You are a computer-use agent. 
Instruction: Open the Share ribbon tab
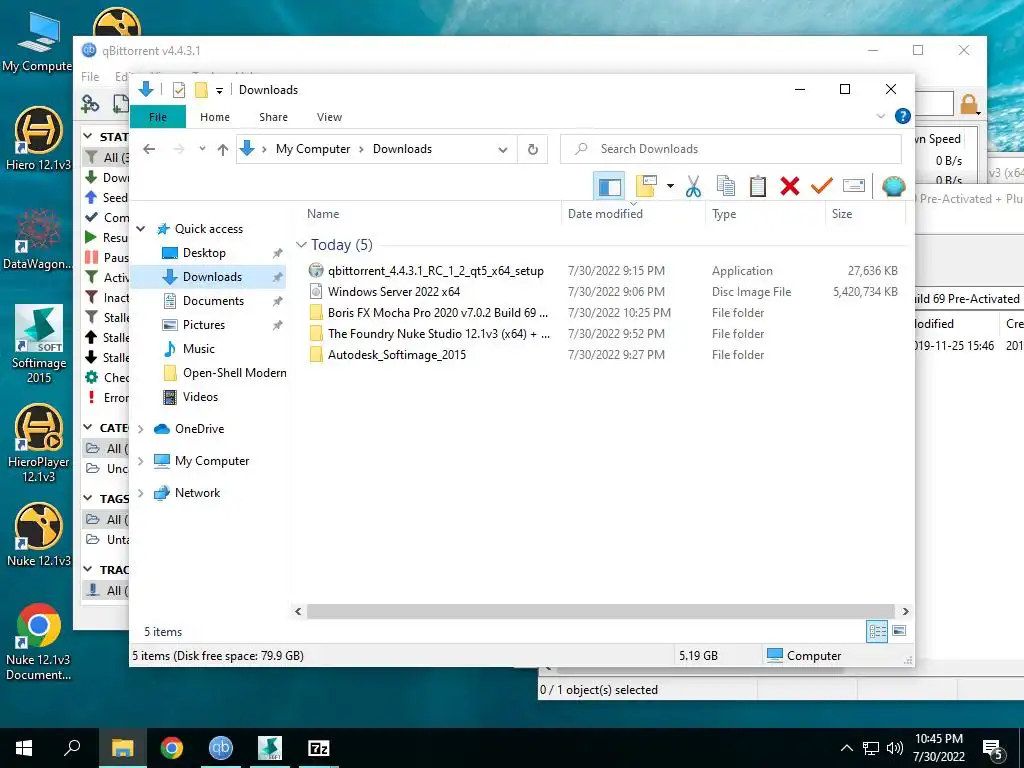273,117
